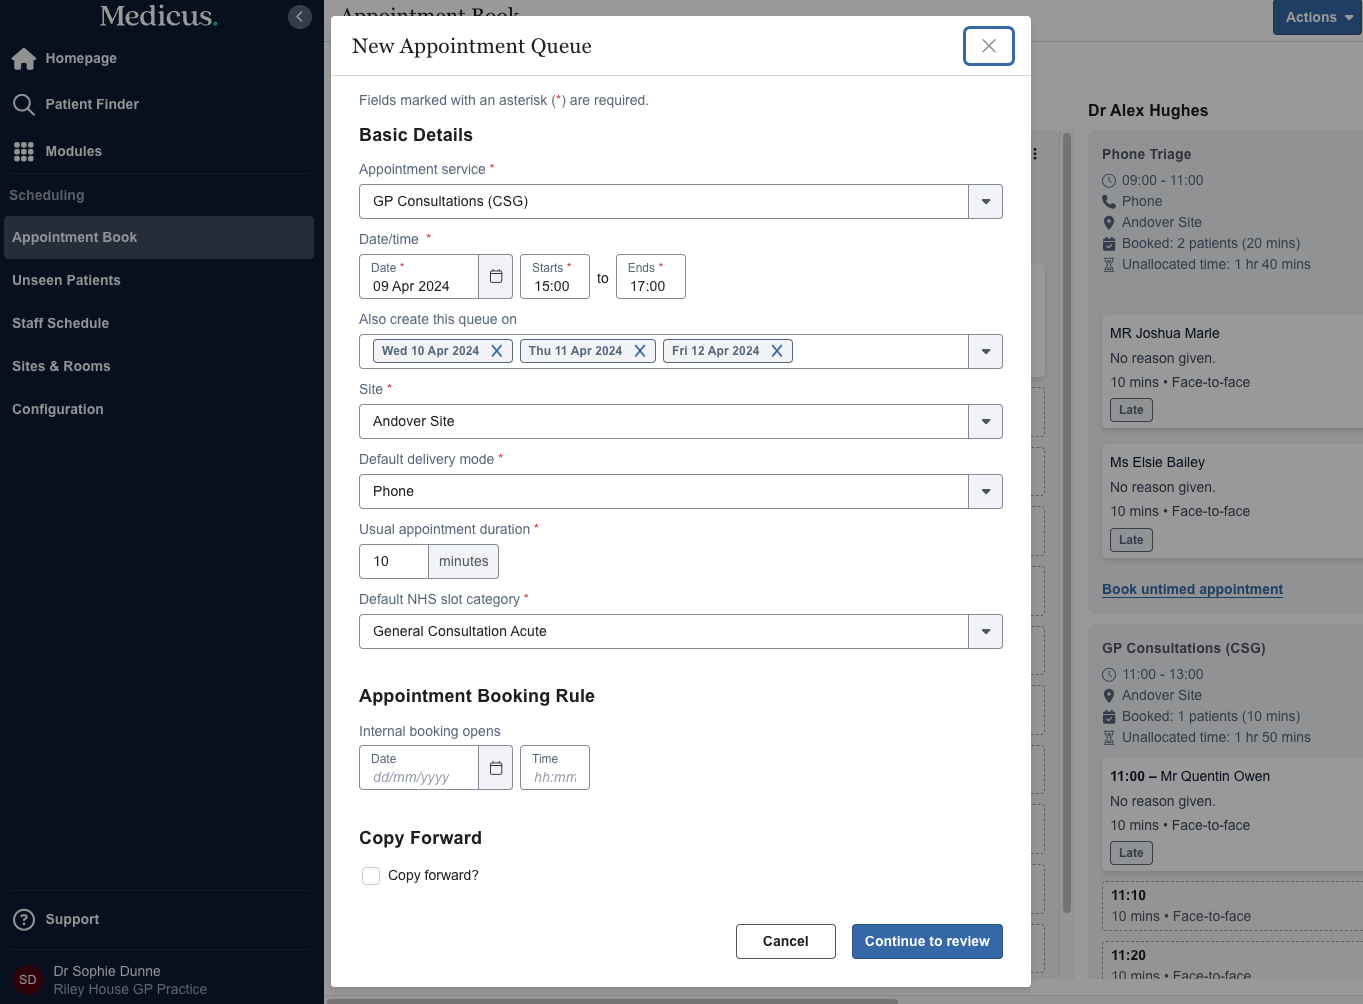Open Unseen Patients in sidebar

(66, 281)
